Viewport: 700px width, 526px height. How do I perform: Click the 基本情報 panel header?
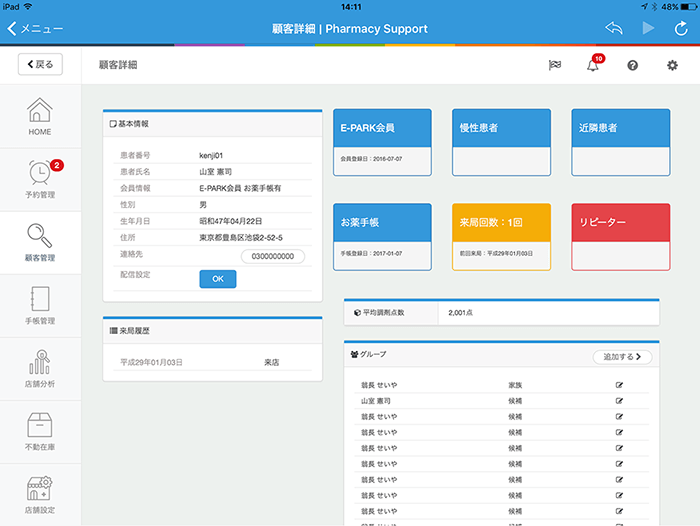(x=212, y=124)
